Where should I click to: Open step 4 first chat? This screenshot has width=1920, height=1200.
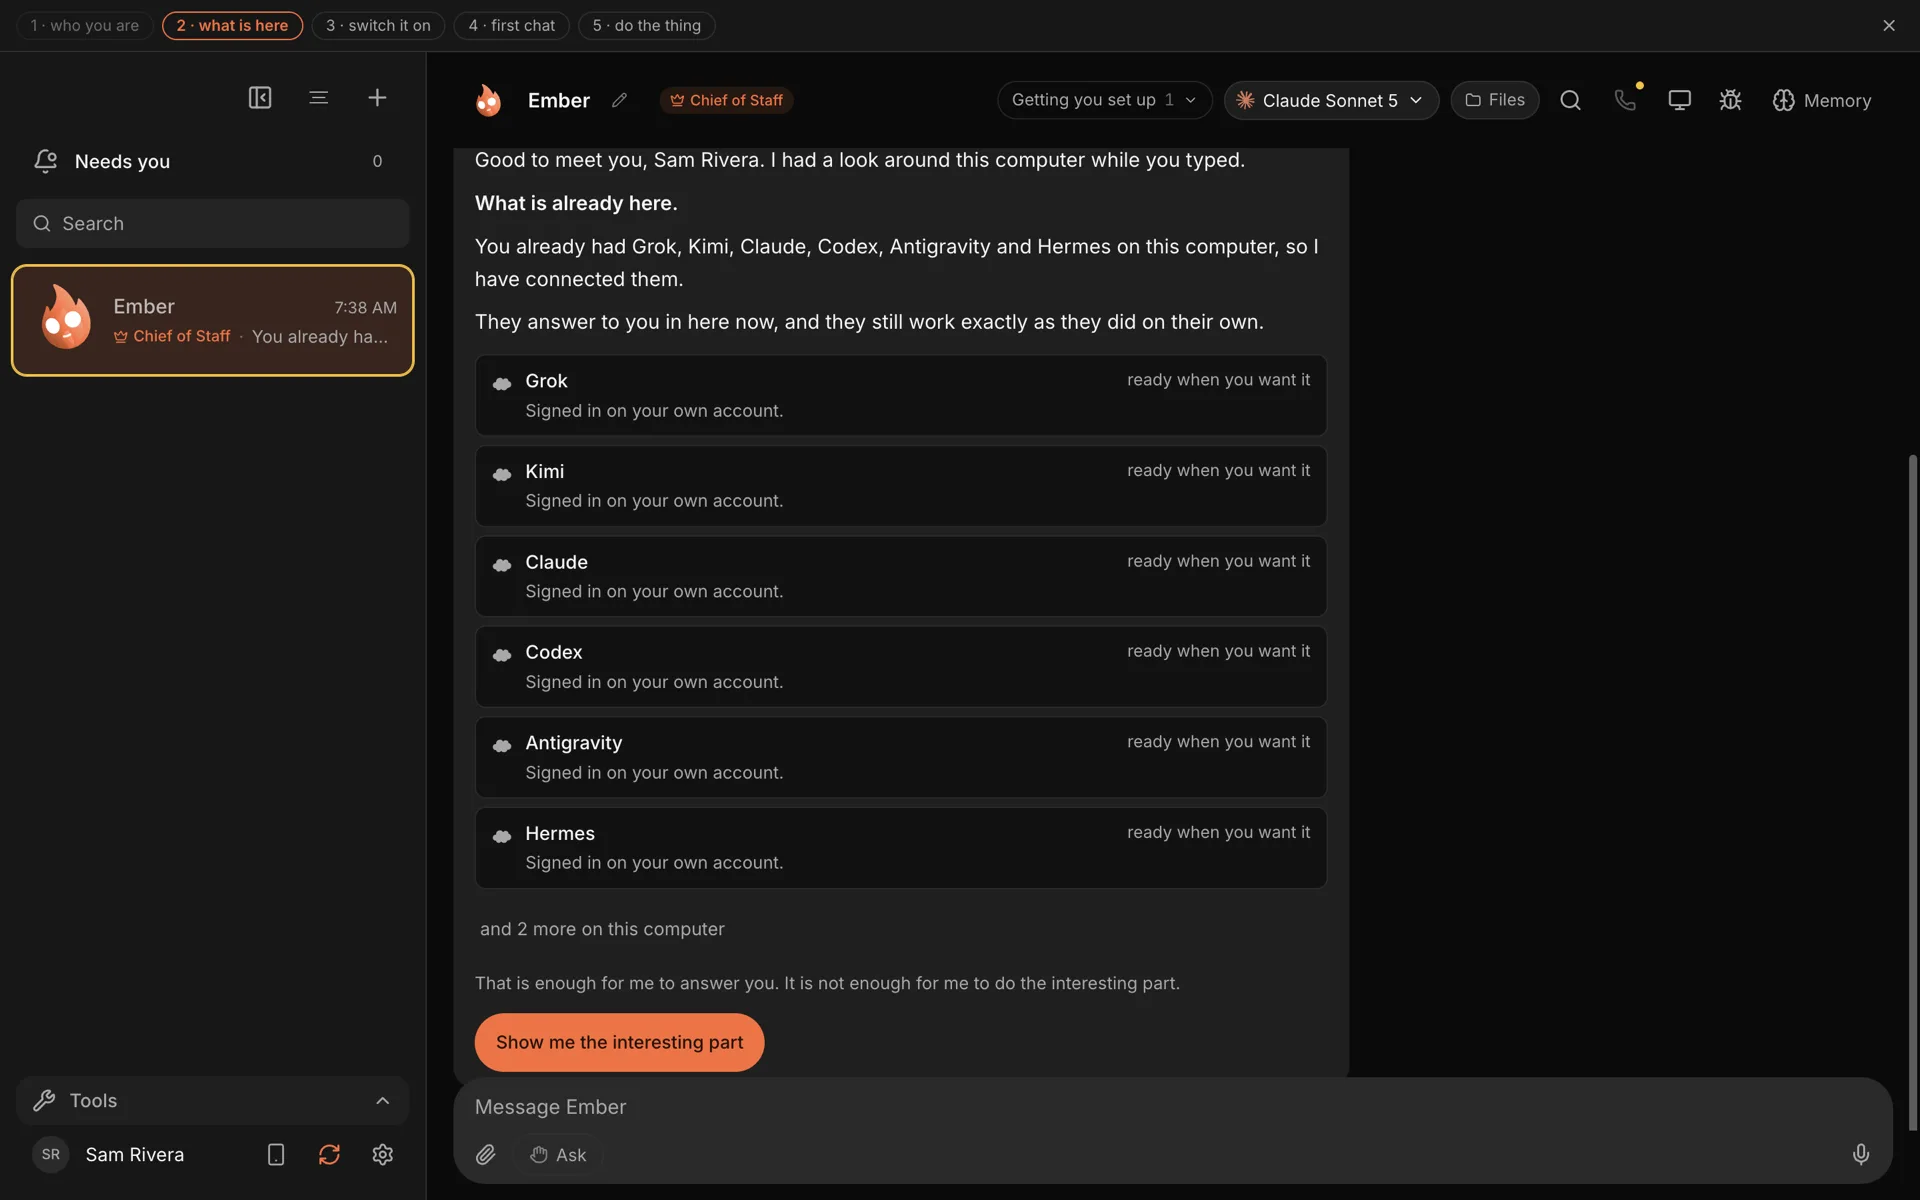[512, 25]
